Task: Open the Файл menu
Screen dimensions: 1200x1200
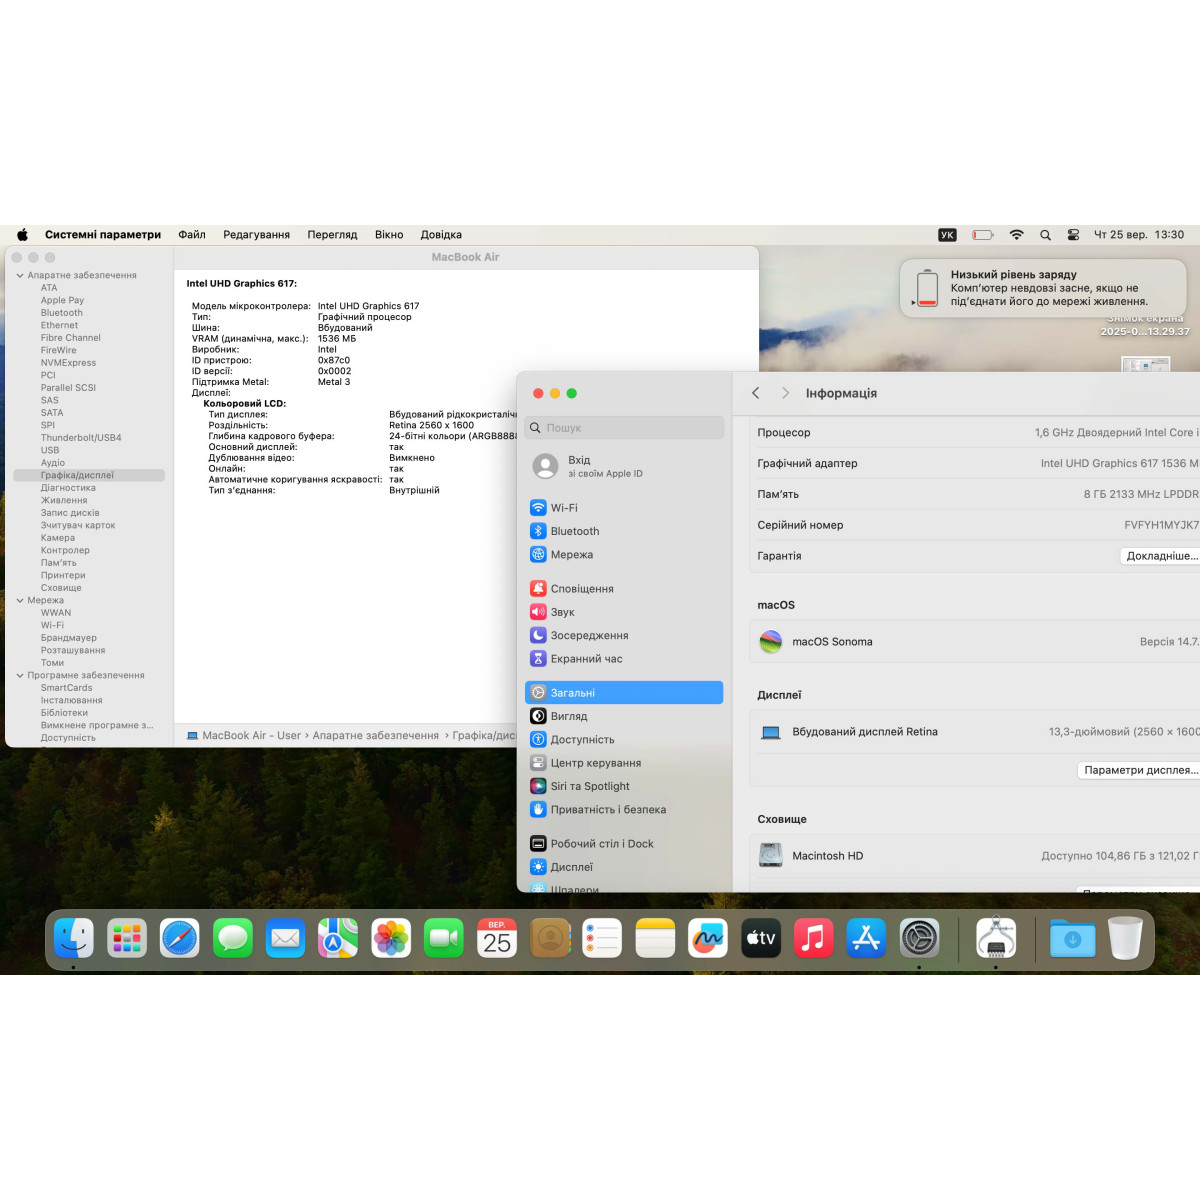Action: (x=192, y=235)
